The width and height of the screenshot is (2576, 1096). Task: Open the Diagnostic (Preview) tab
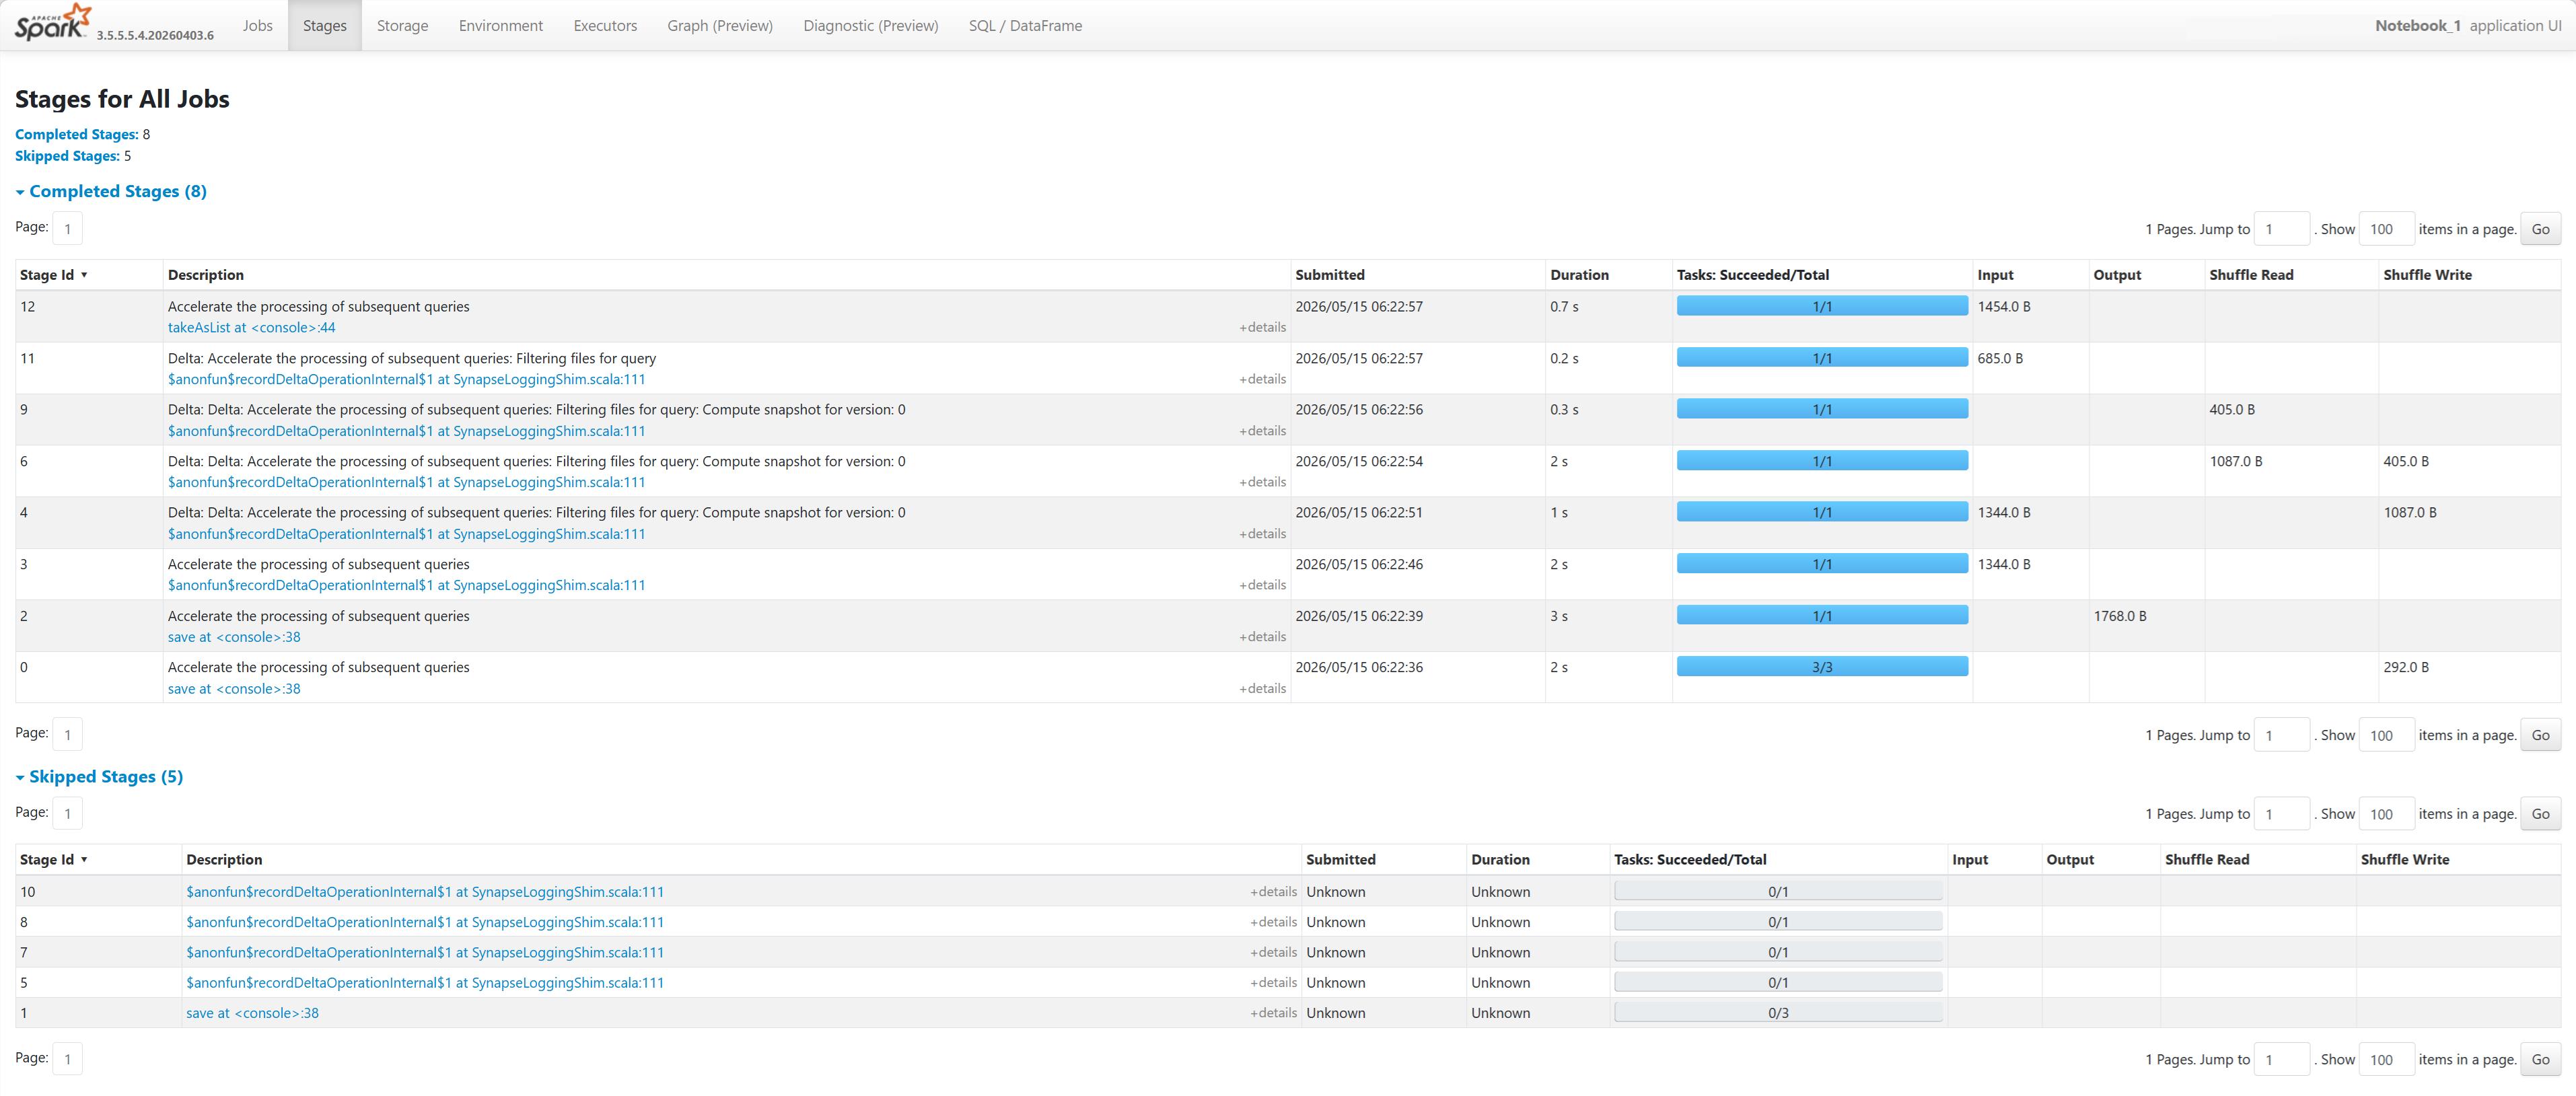pyautogui.click(x=871, y=25)
